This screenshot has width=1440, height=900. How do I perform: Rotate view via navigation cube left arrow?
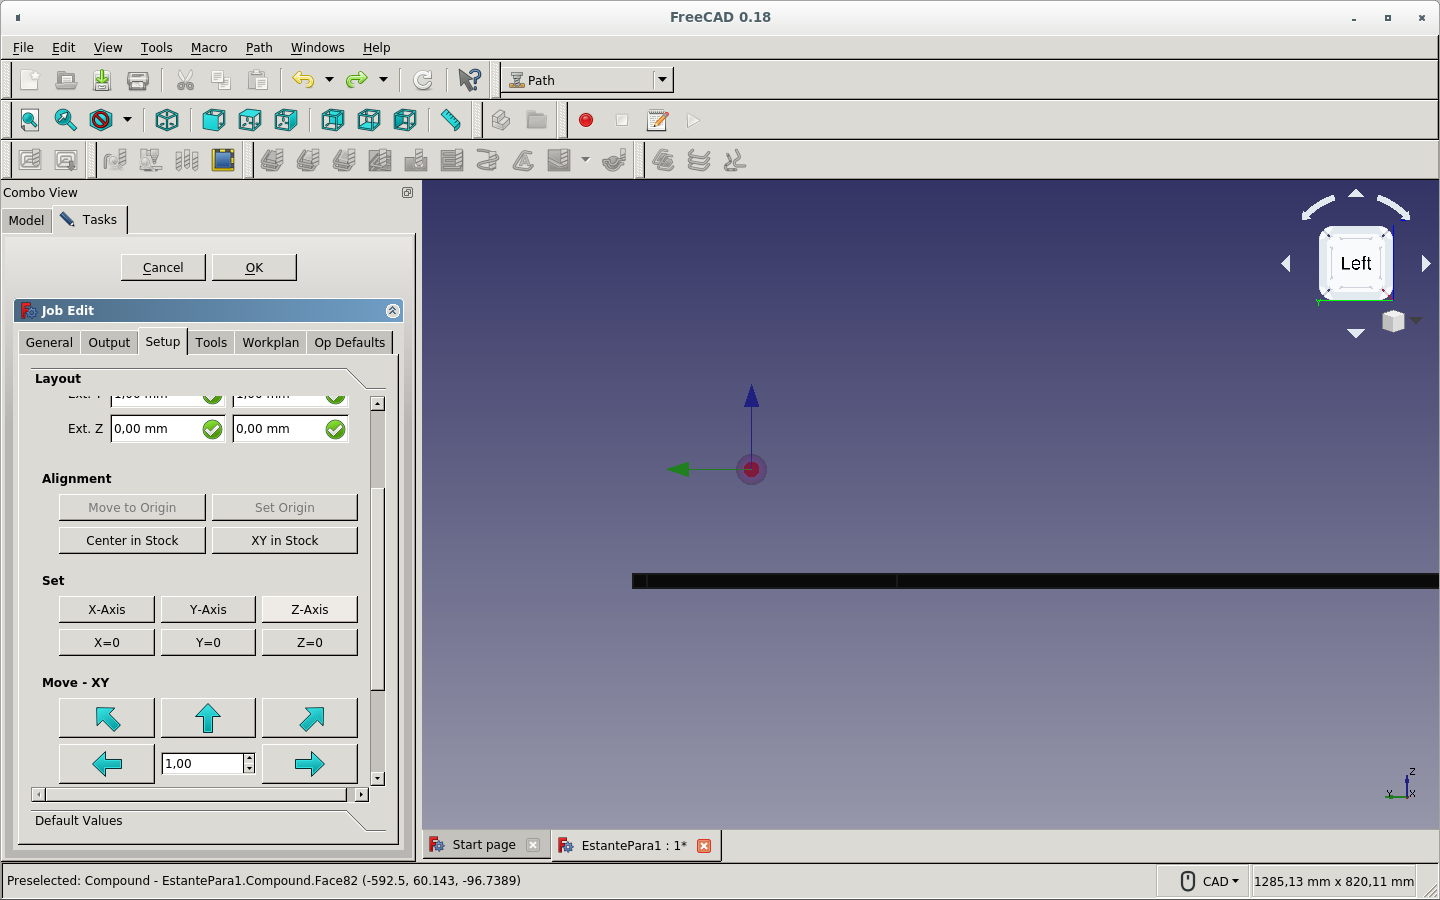click(x=1286, y=263)
